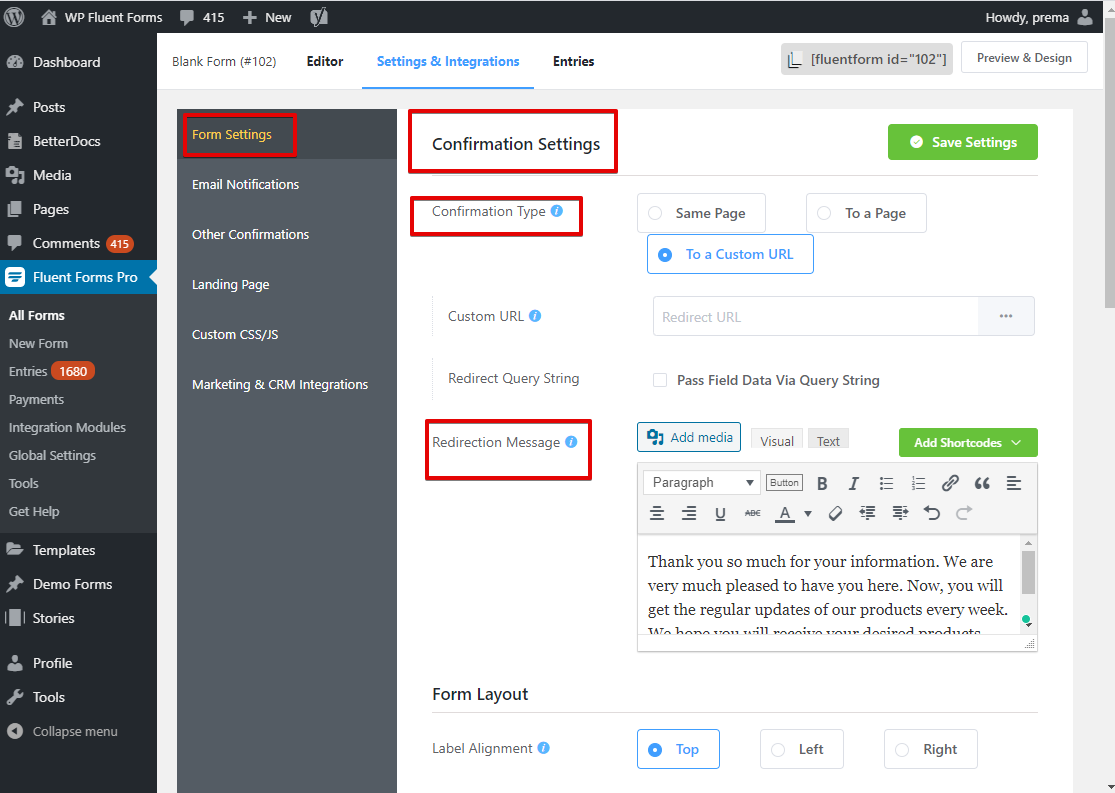1115x793 pixels.
Task: Click the user avatar icon
Action: (1085, 17)
